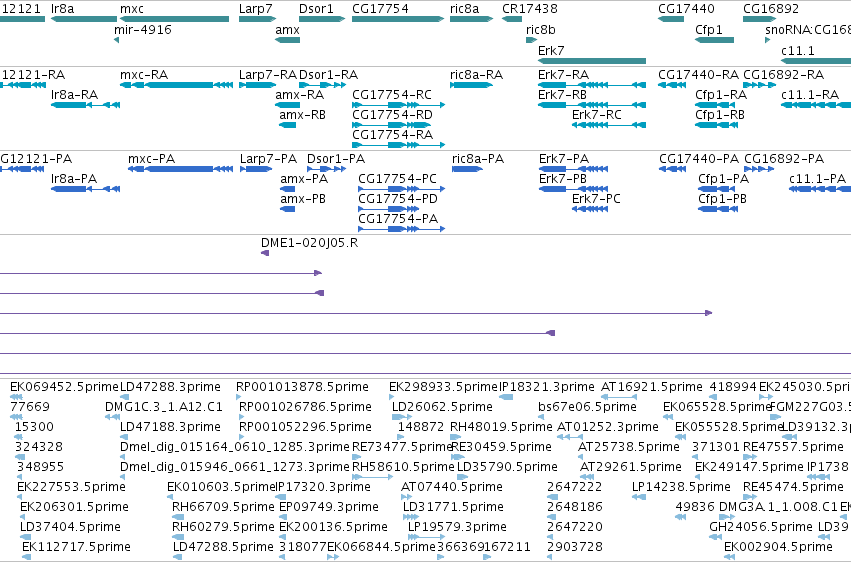Select the mxc-RA transcript glyph

click(176, 85)
